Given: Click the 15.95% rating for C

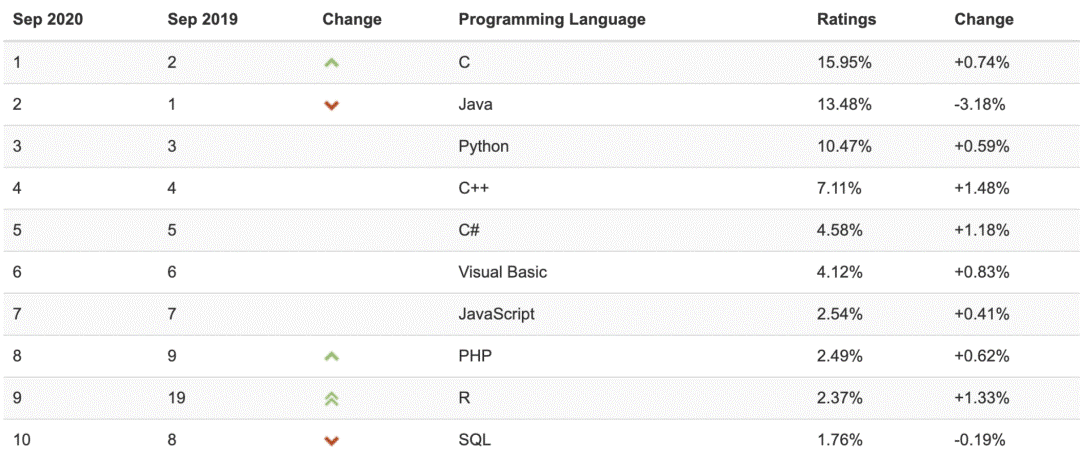Looking at the screenshot, I should 845,62.
